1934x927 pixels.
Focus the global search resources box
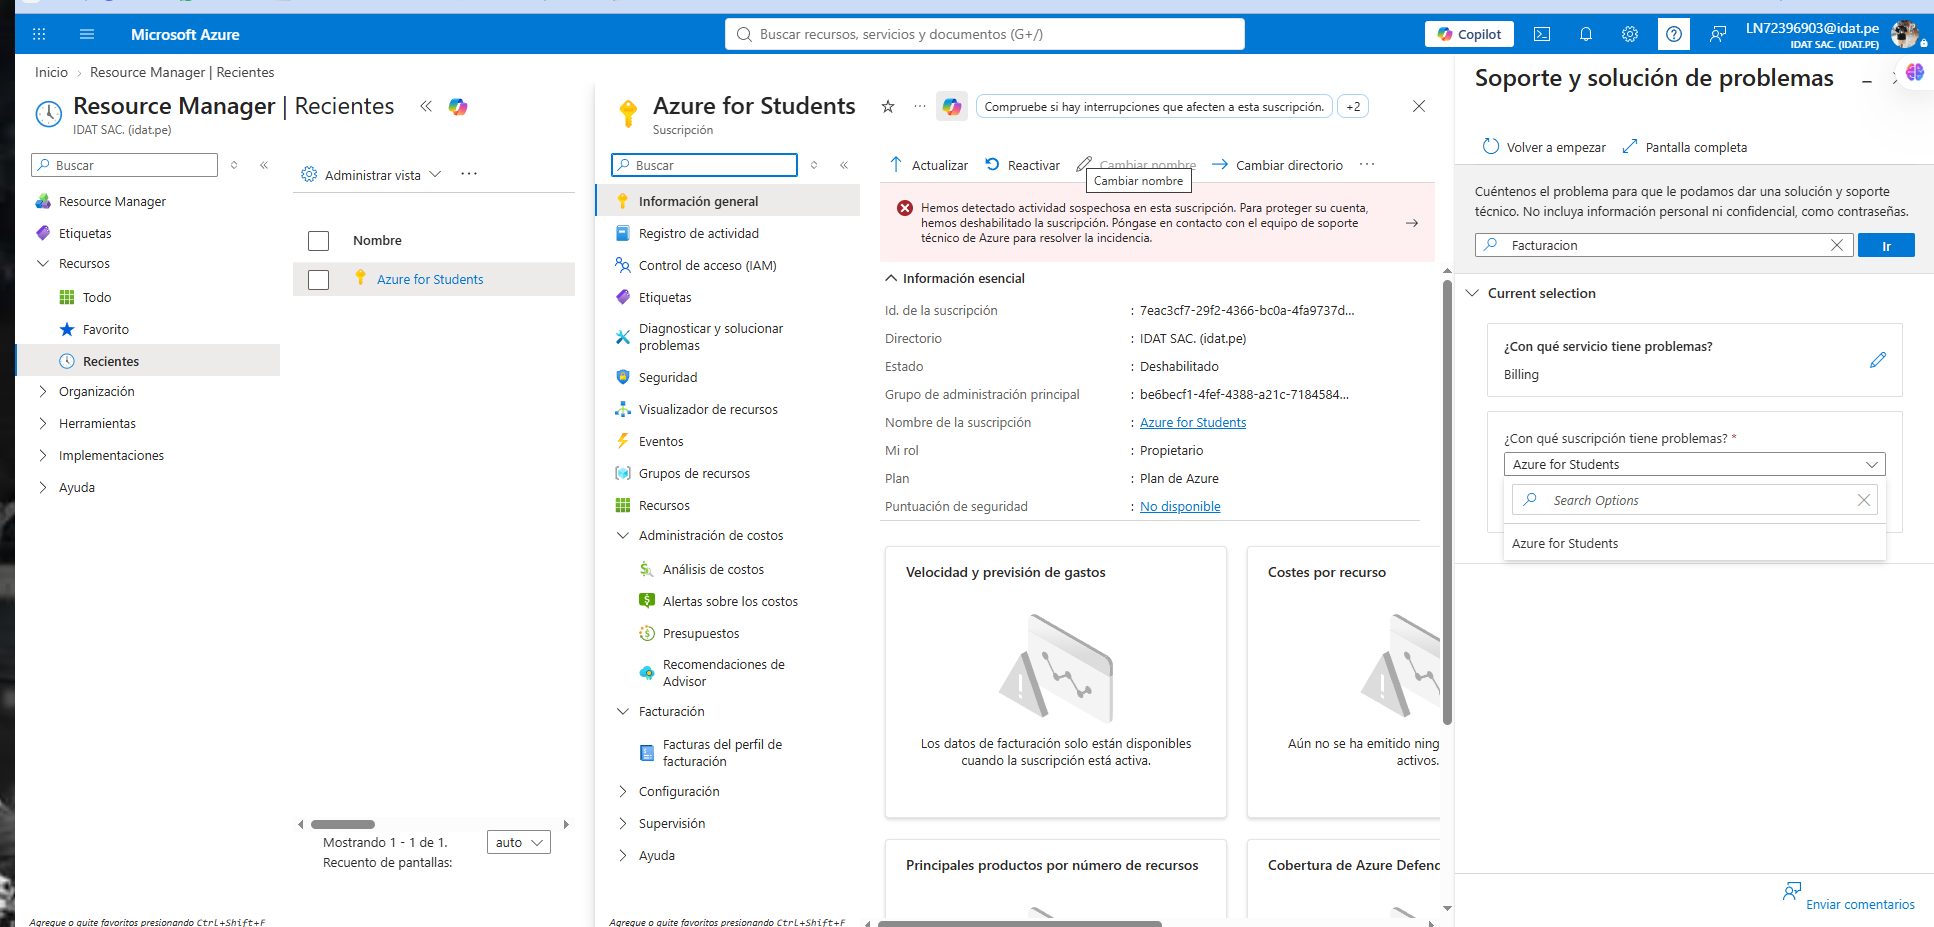[x=985, y=34]
